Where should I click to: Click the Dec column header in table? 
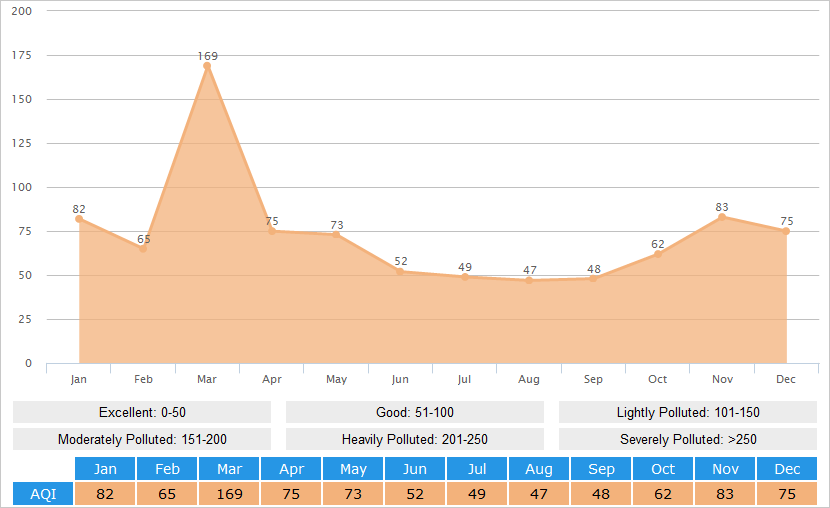pyautogui.click(x=787, y=469)
